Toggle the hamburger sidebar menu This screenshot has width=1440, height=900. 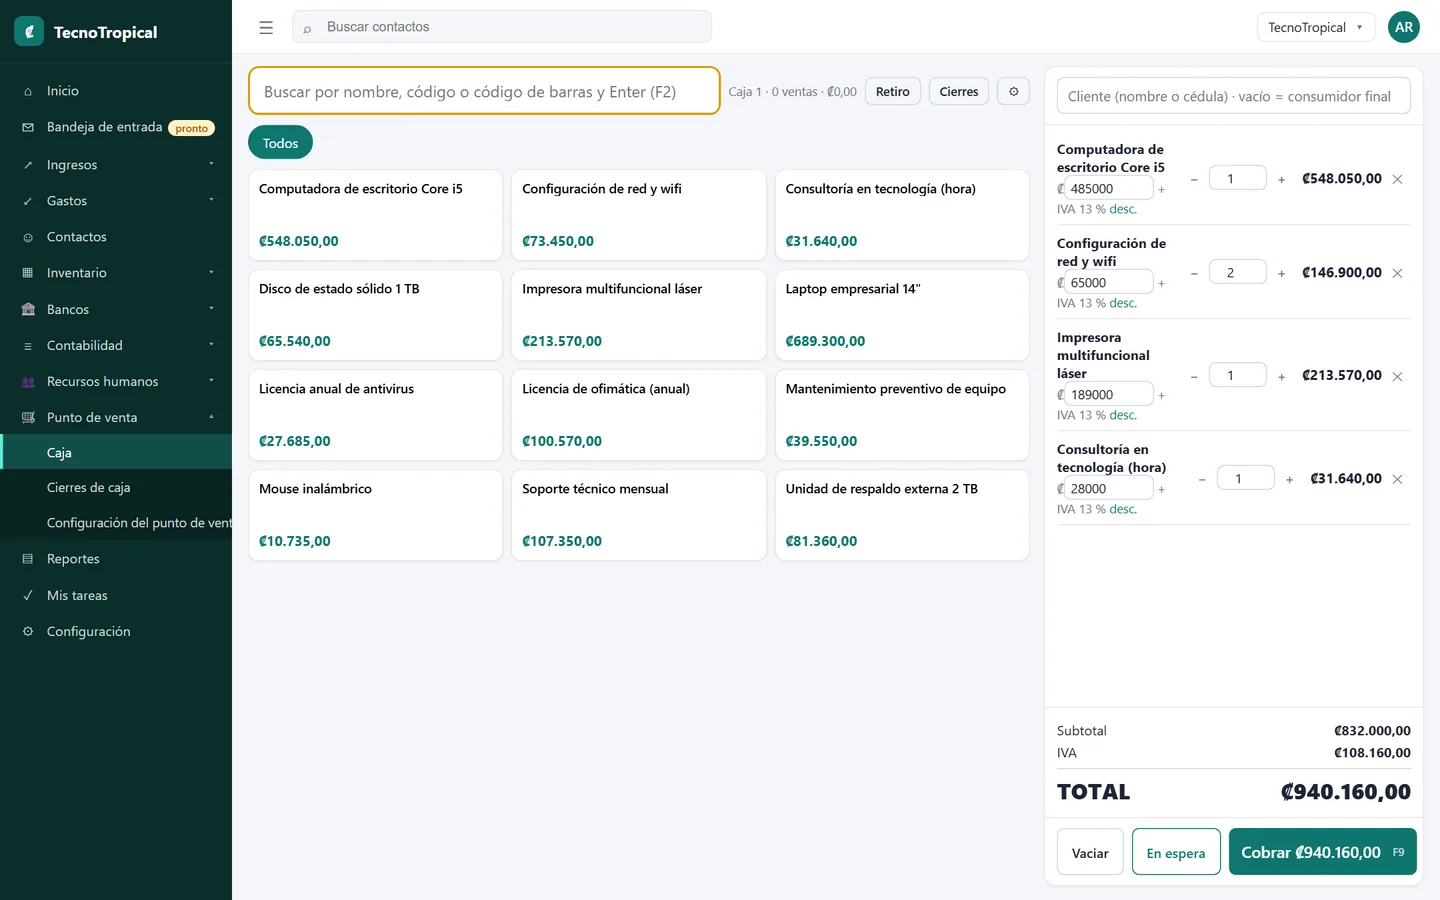tap(266, 28)
